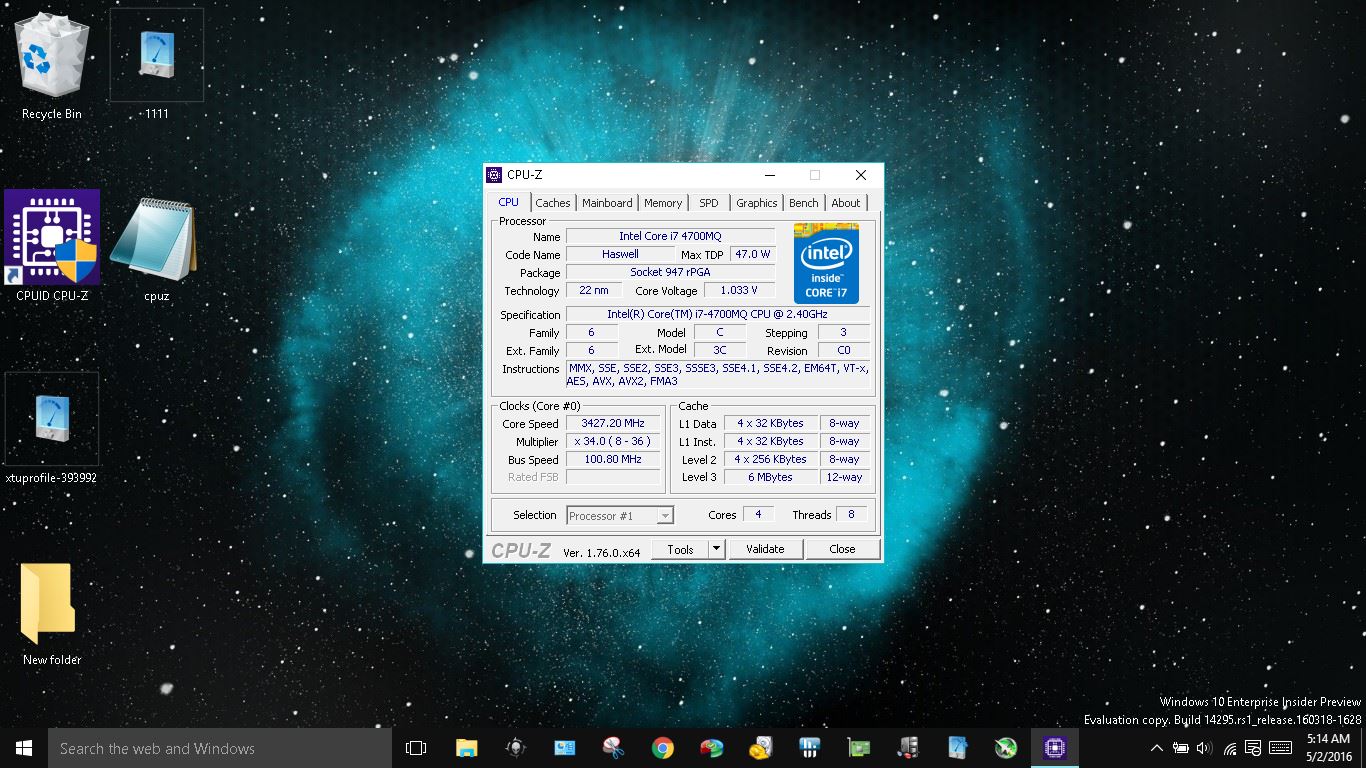Switch to the SPD tab
Image resolution: width=1366 pixels, height=768 pixels.
(x=709, y=203)
